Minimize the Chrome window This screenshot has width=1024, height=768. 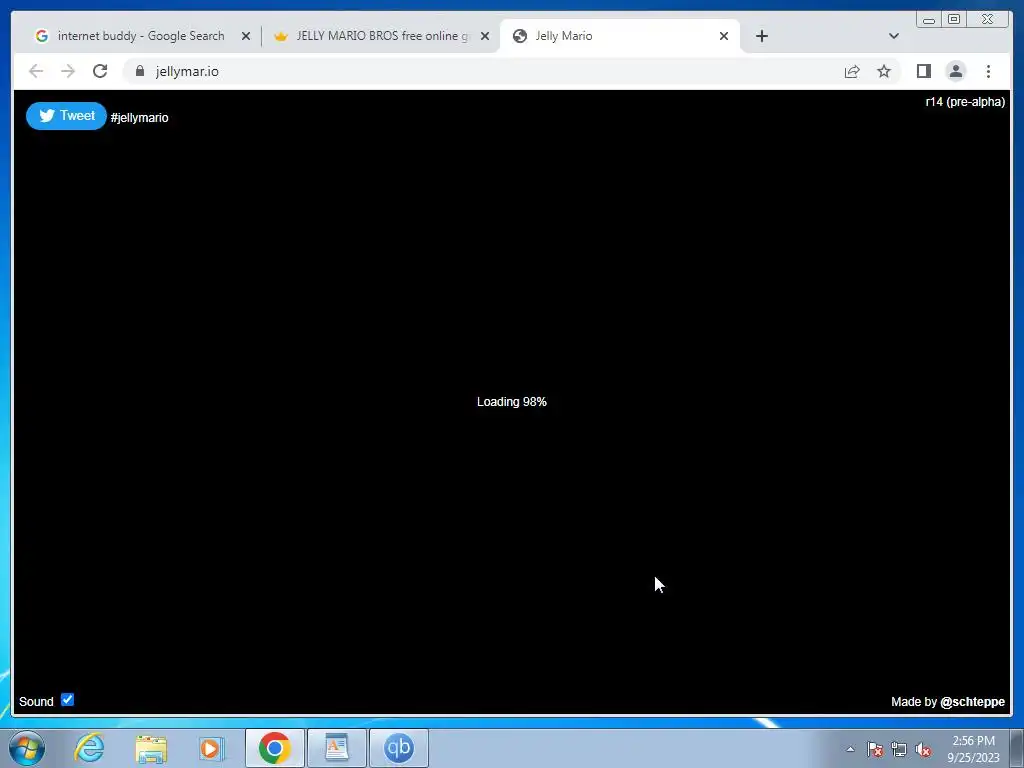[929, 20]
